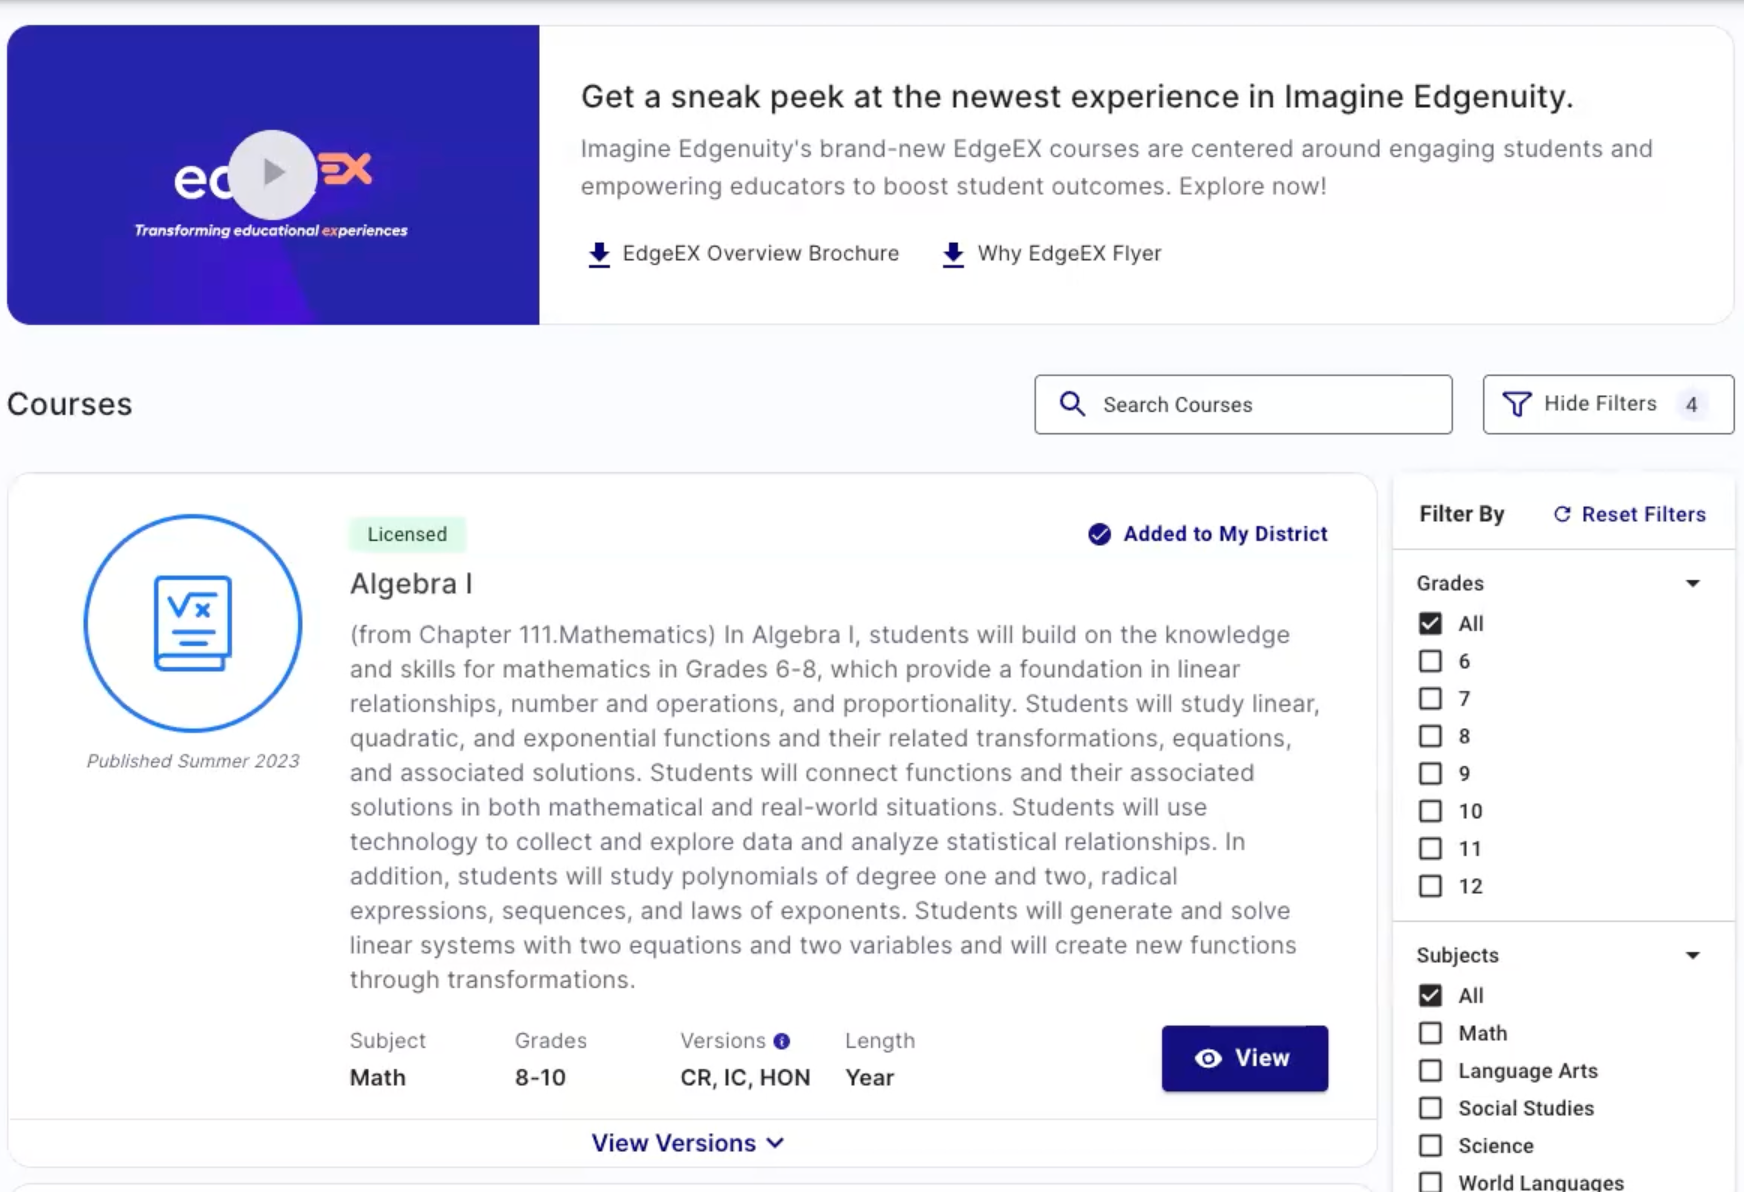Click the Versions info icon
The height and width of the screenshot is (1192, 1744).
(x=782, y=1041)
